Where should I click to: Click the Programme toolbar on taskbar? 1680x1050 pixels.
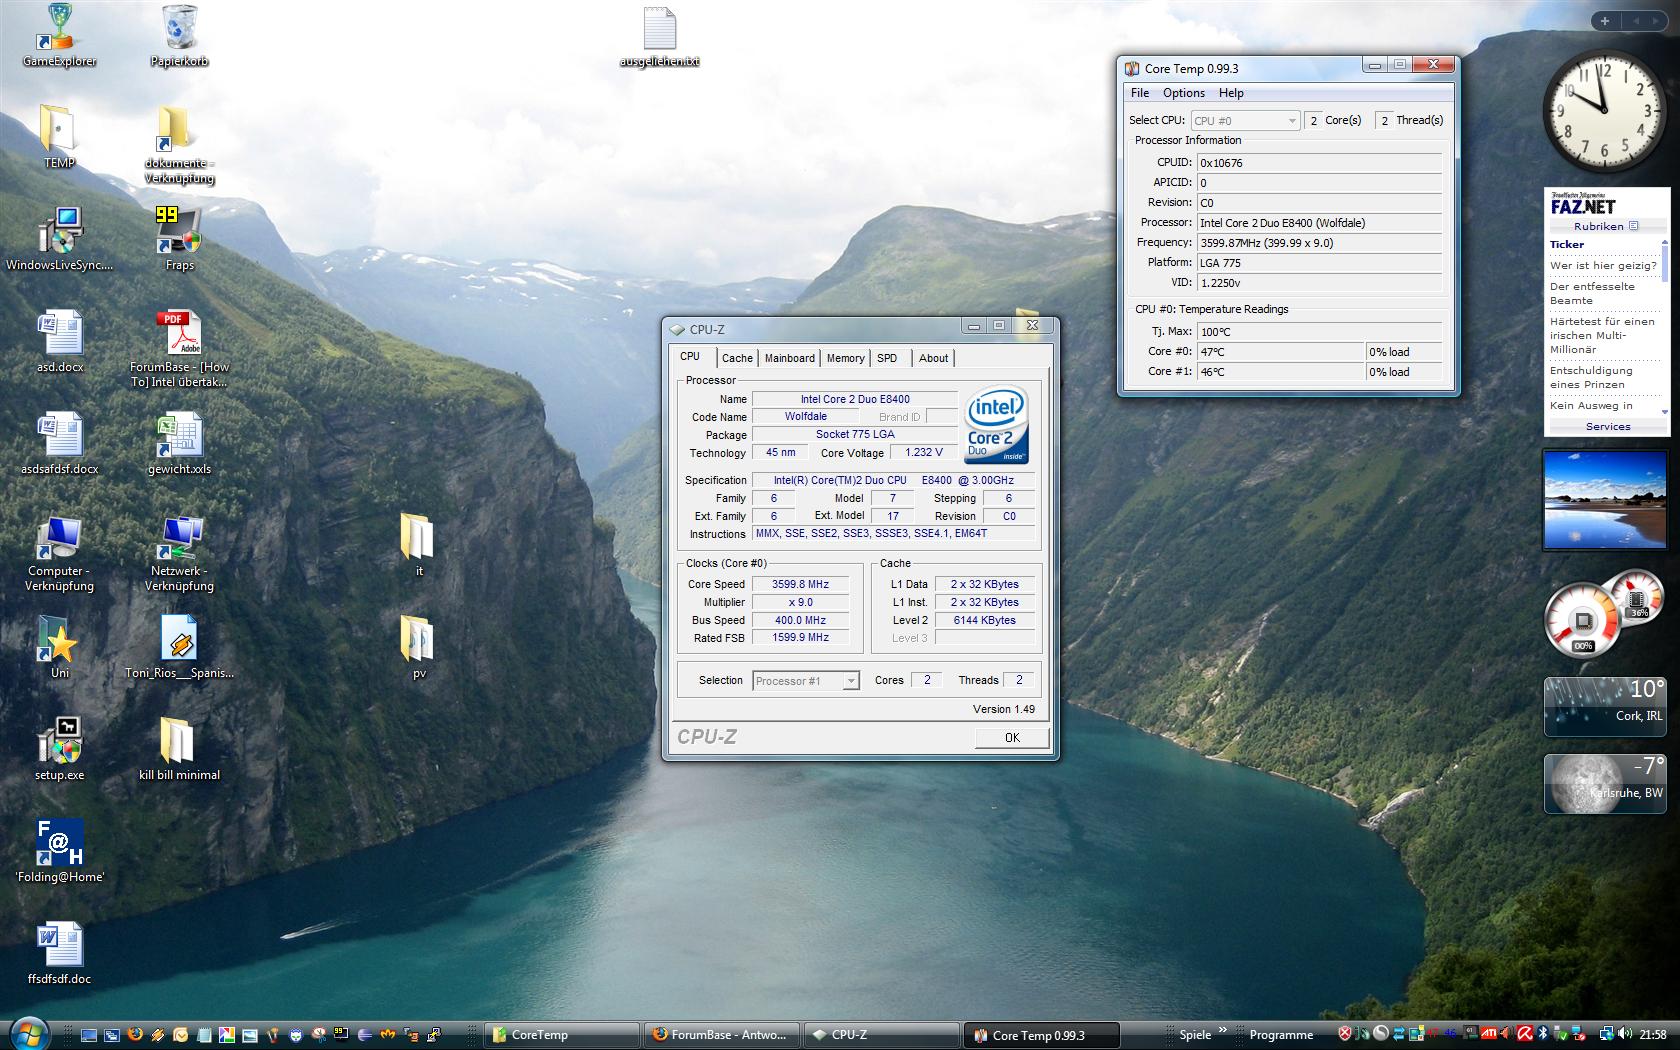1281,1035
